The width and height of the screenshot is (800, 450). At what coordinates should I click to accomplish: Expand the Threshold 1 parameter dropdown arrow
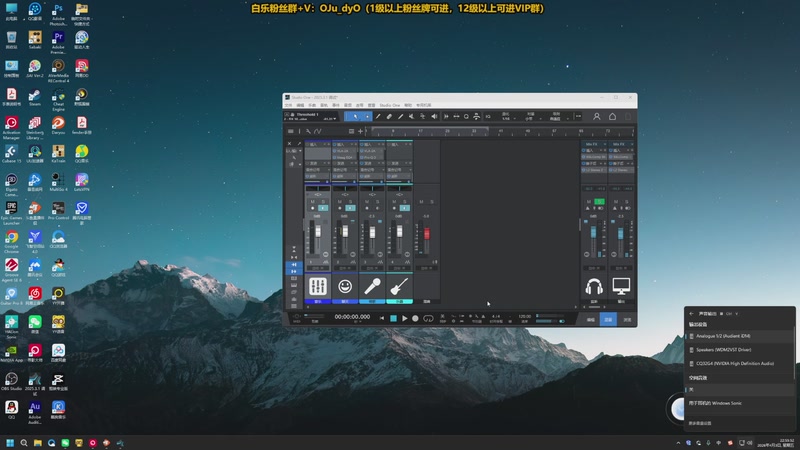pos(335,118)
